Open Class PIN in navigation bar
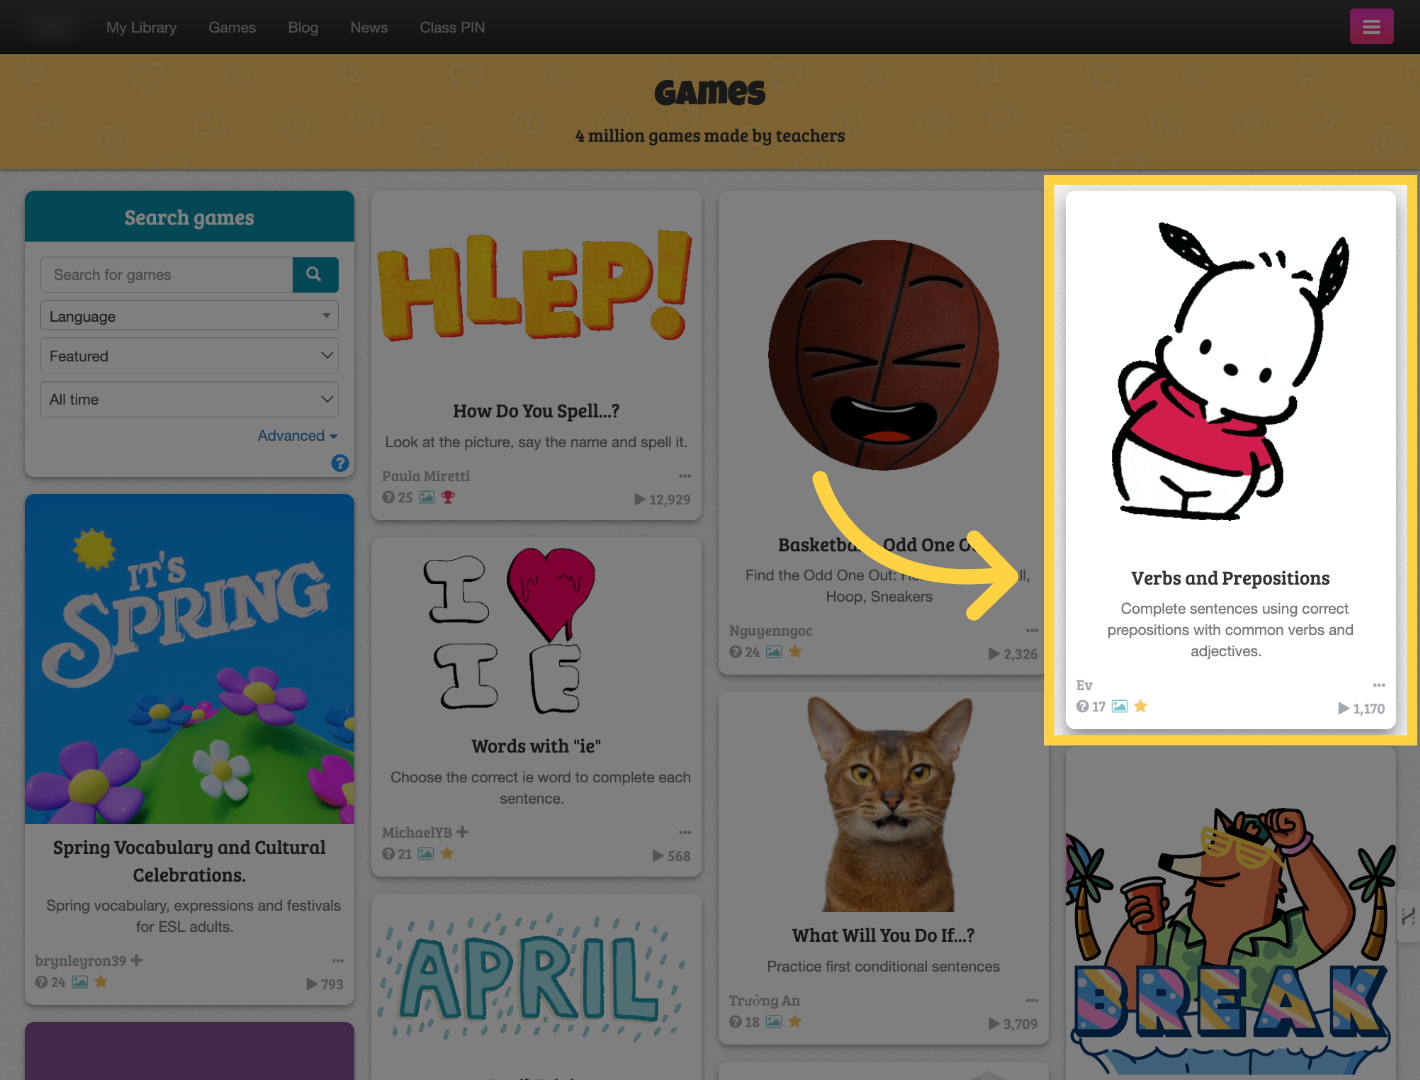1420x1080 pixels. (452, 27)
